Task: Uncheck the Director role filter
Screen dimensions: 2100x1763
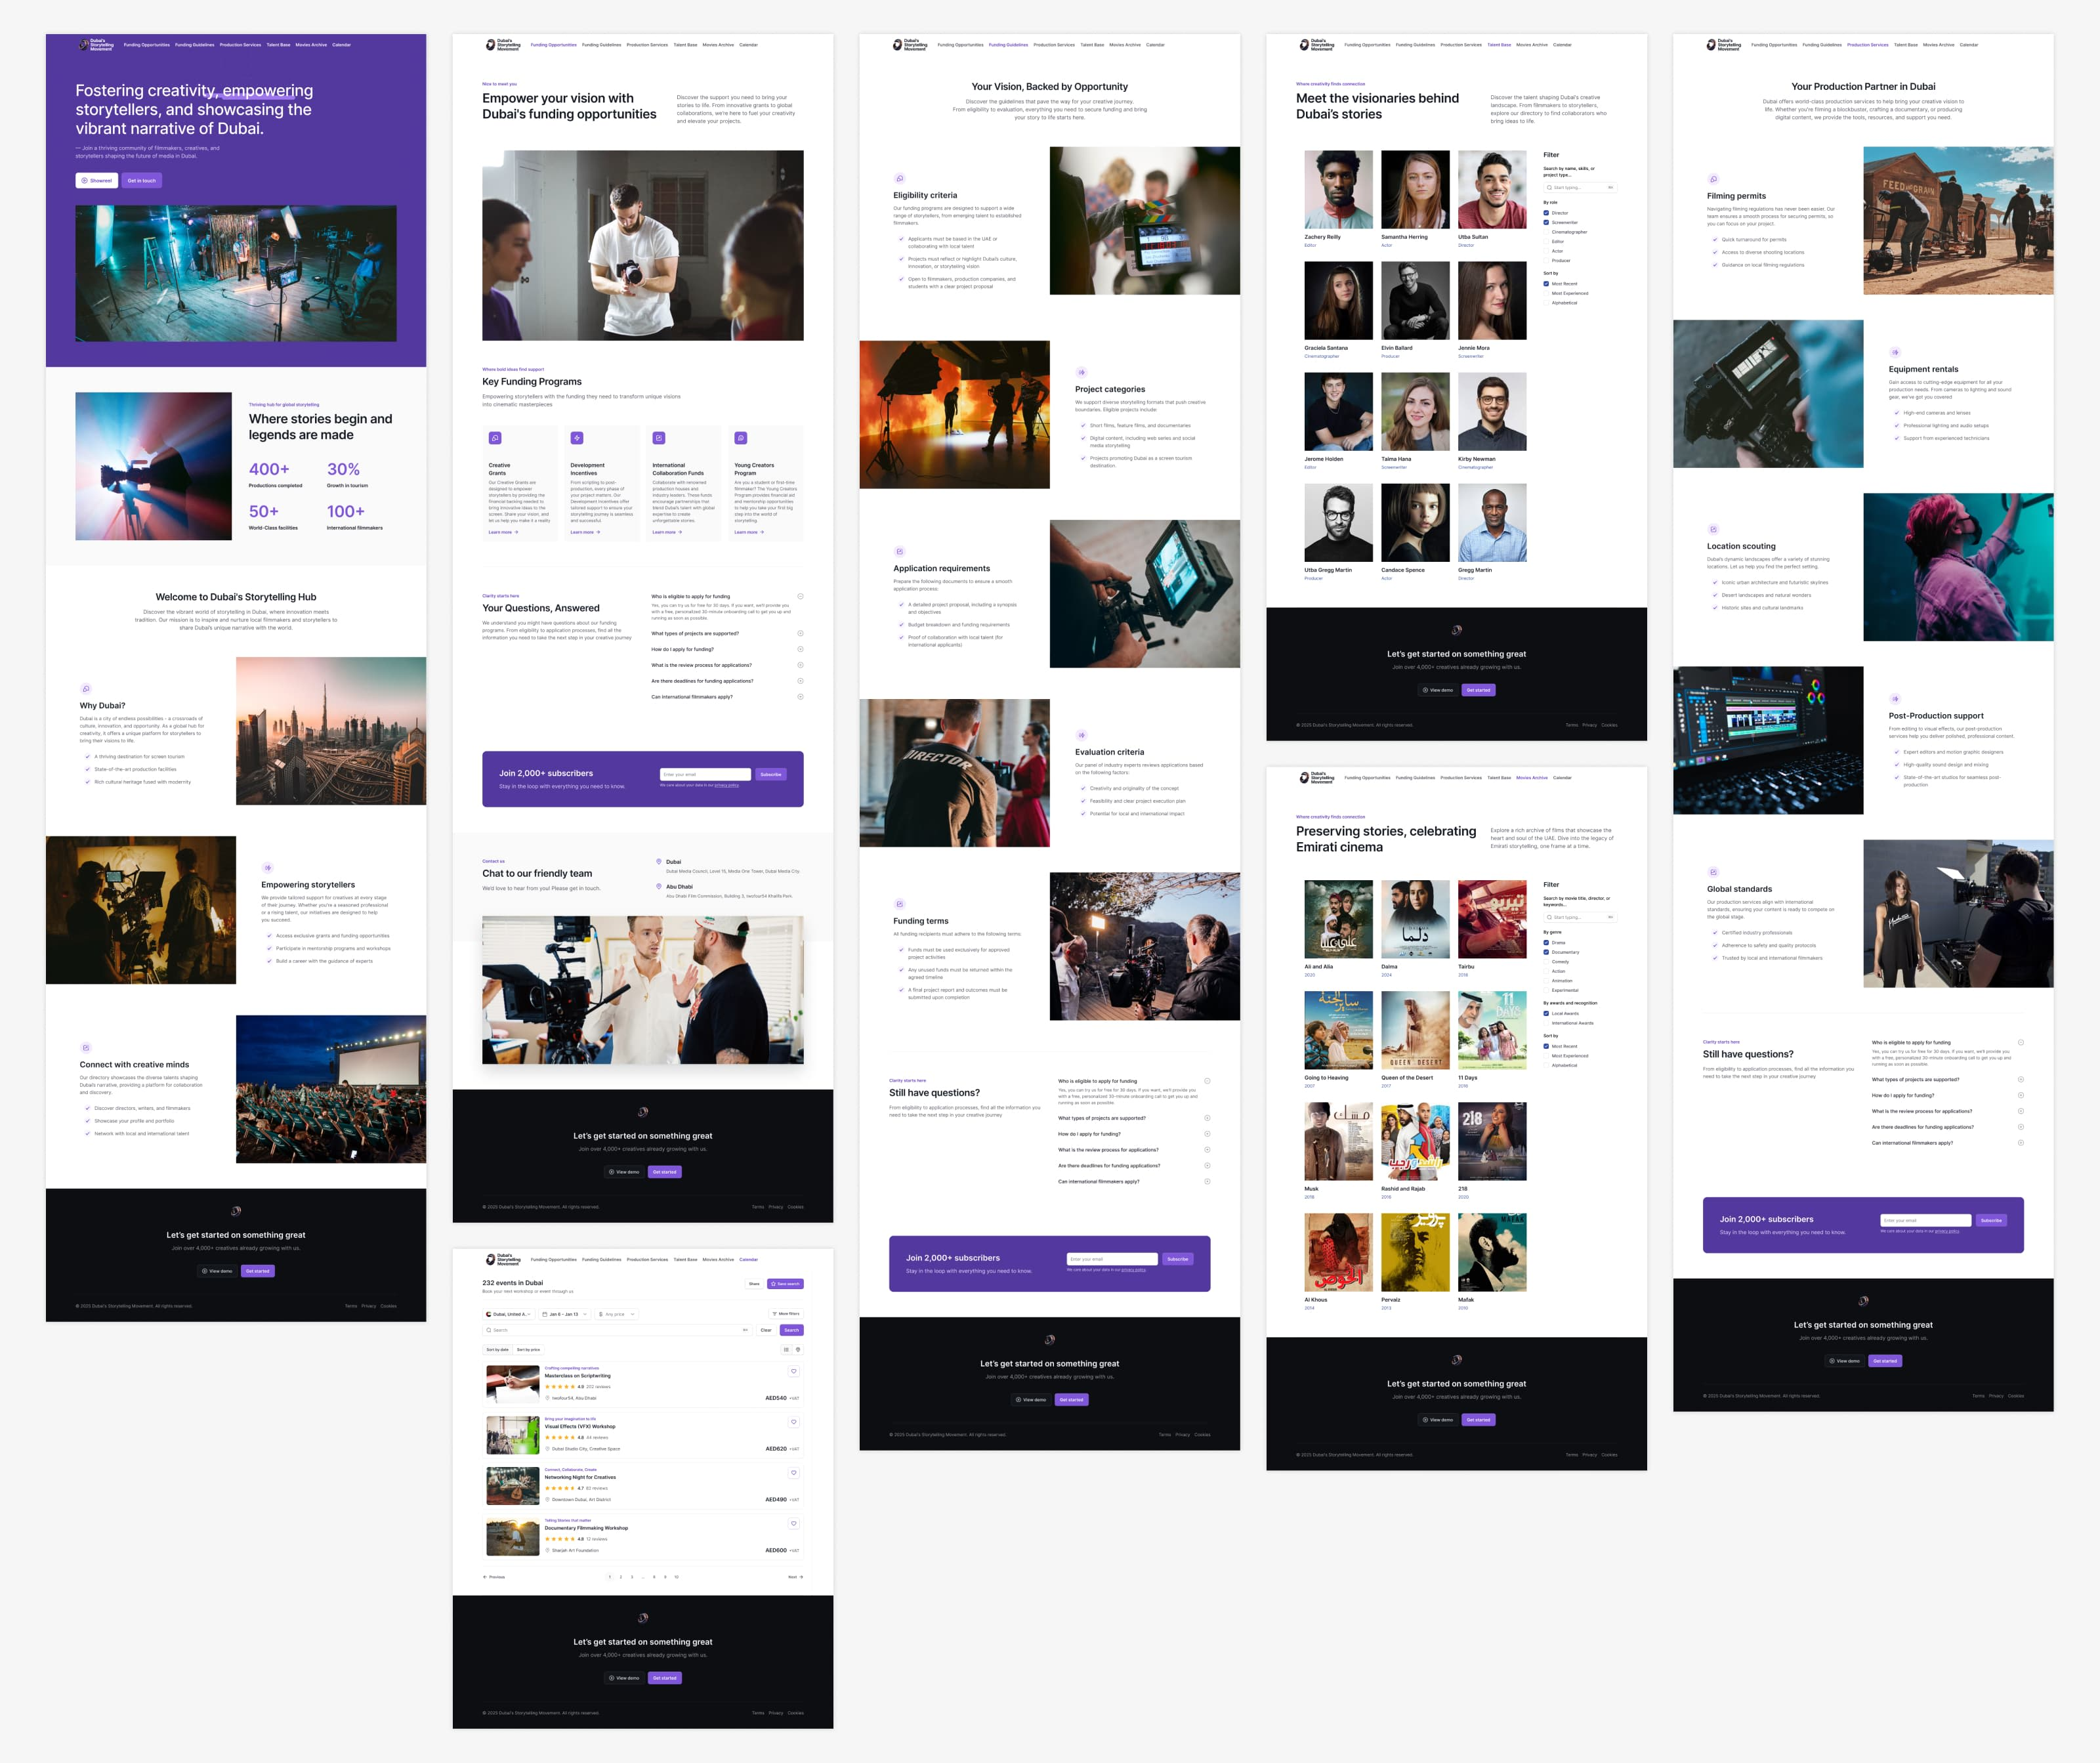Action: click(x=1546, y=213)
